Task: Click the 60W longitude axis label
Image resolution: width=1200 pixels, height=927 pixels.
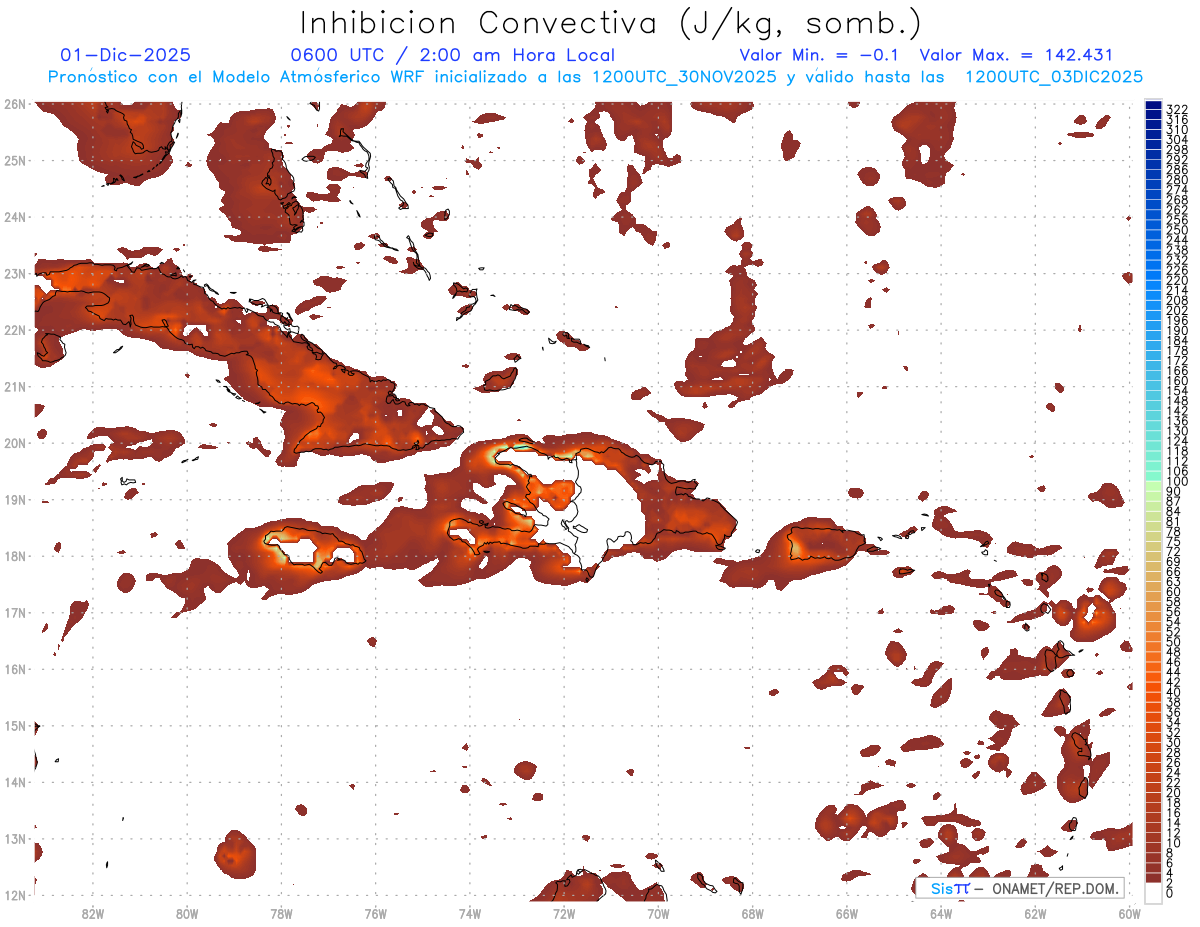Action: point(1129,912)
